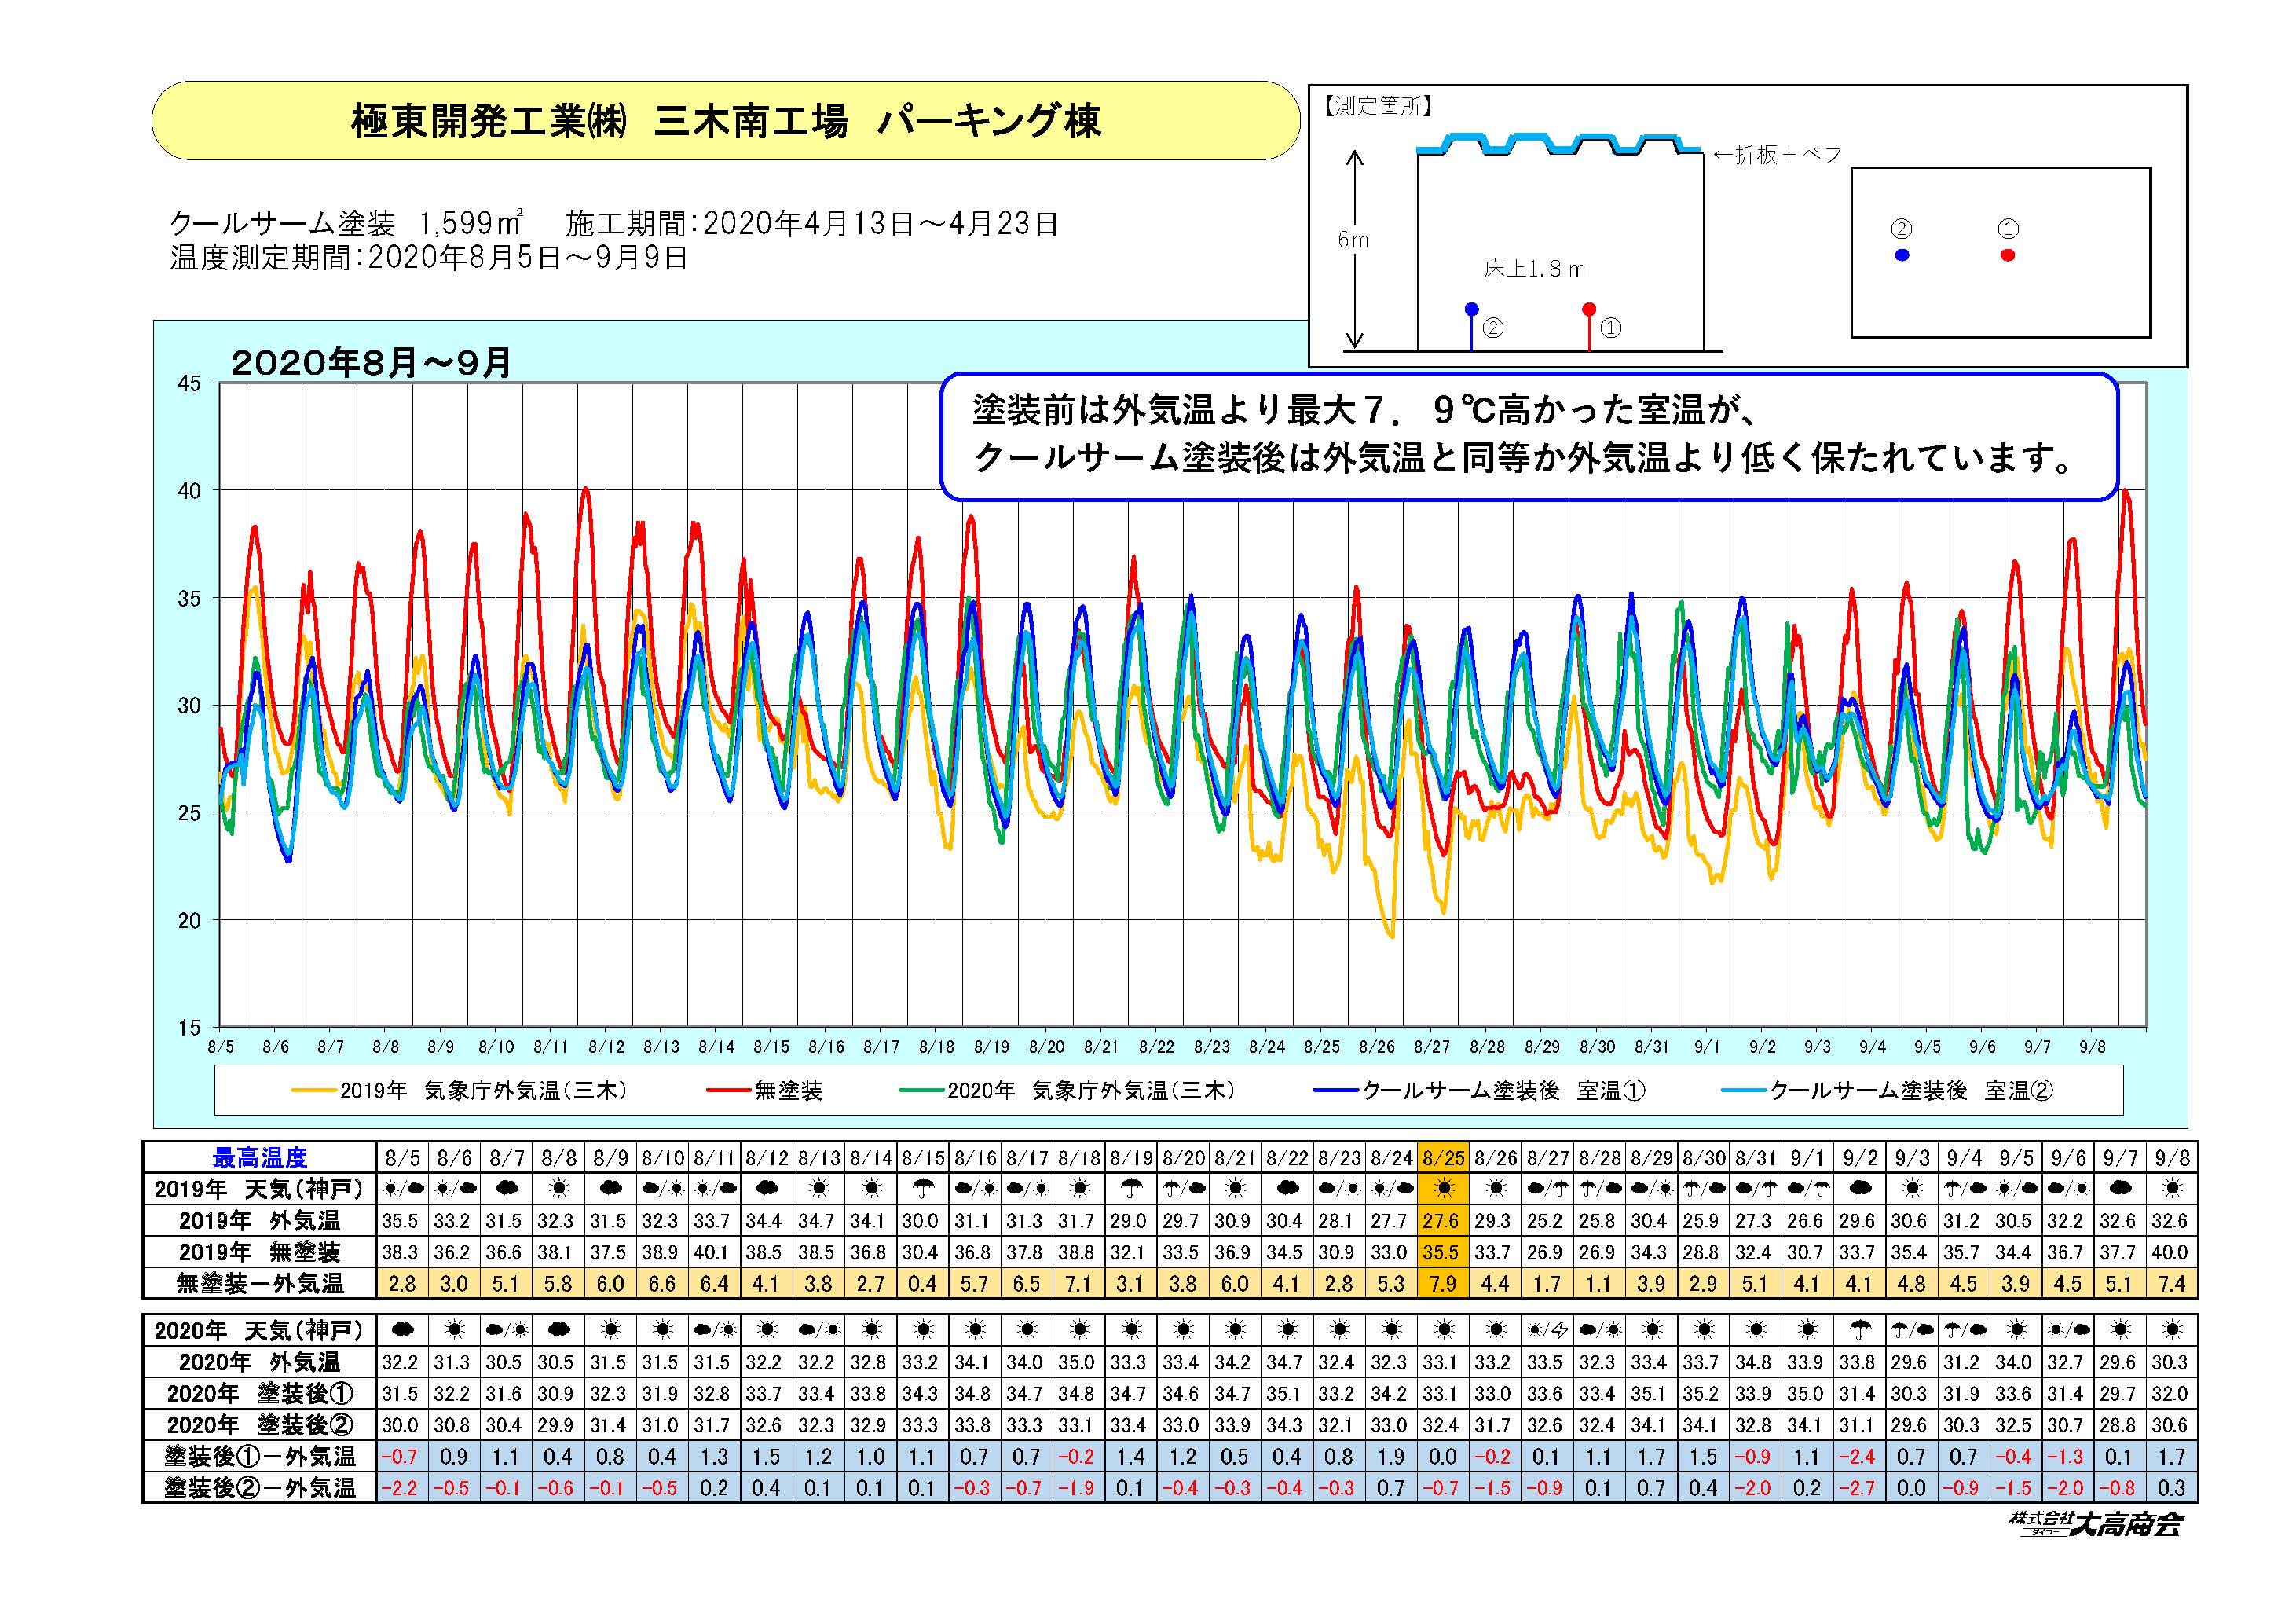Click the 2020 weather sun icon under 8/6

[x=455, y=1330]
